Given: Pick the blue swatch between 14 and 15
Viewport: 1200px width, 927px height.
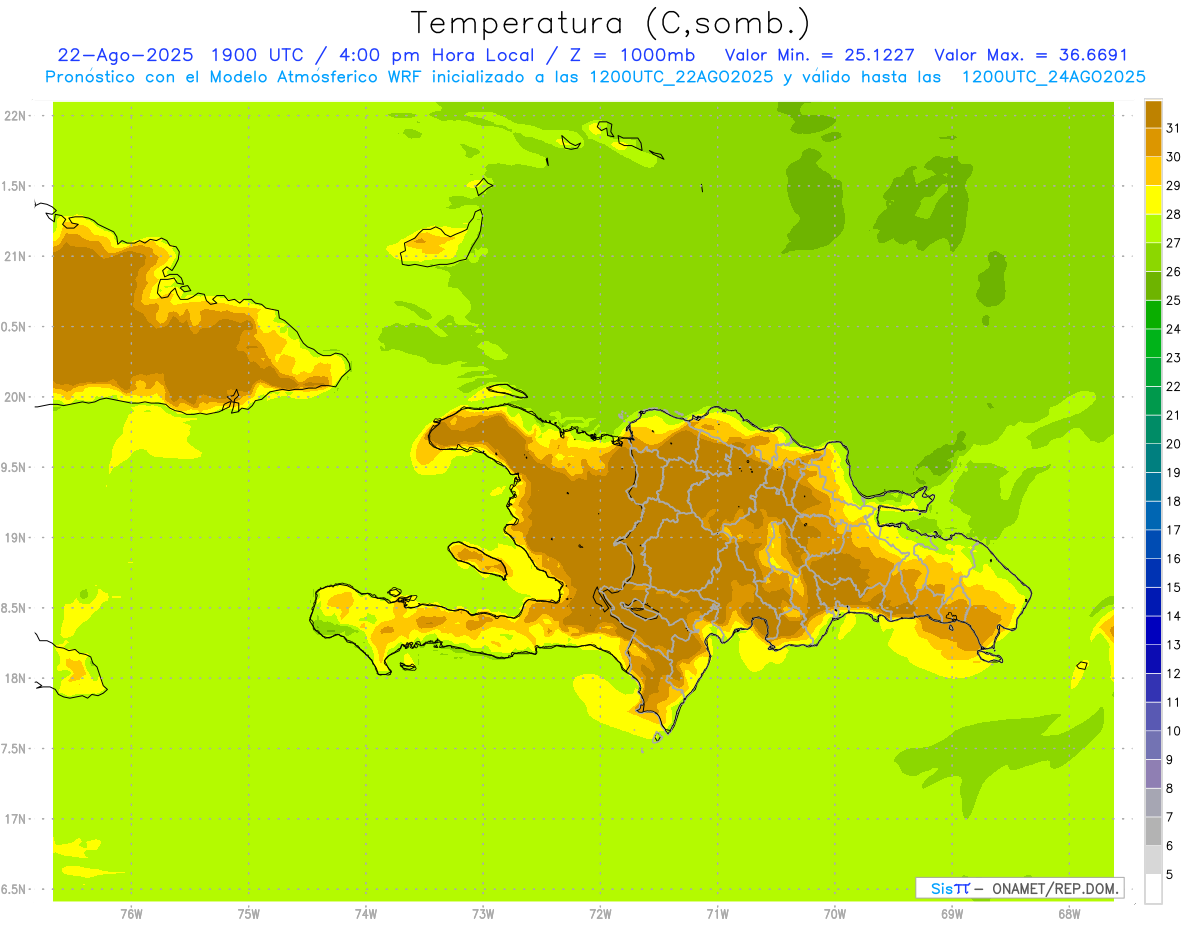Looking at the screenshot, I should (x=1153, y=602).
